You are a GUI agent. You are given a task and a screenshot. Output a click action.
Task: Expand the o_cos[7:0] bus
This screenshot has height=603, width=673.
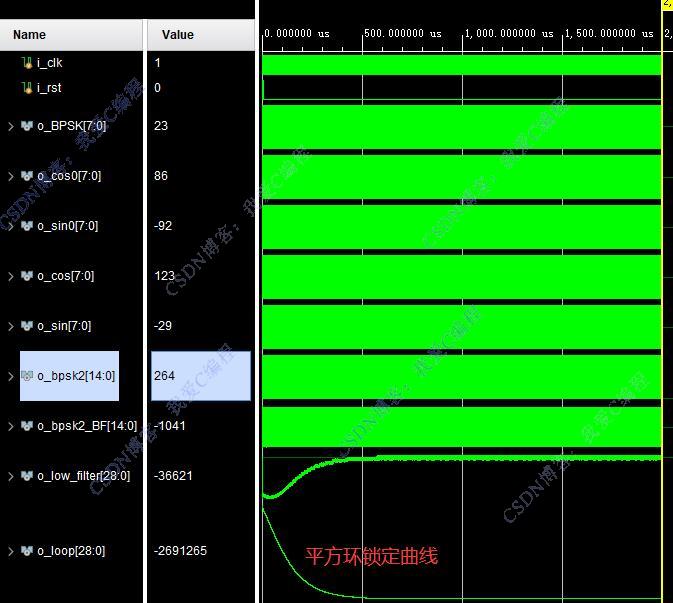pos(11,276)
